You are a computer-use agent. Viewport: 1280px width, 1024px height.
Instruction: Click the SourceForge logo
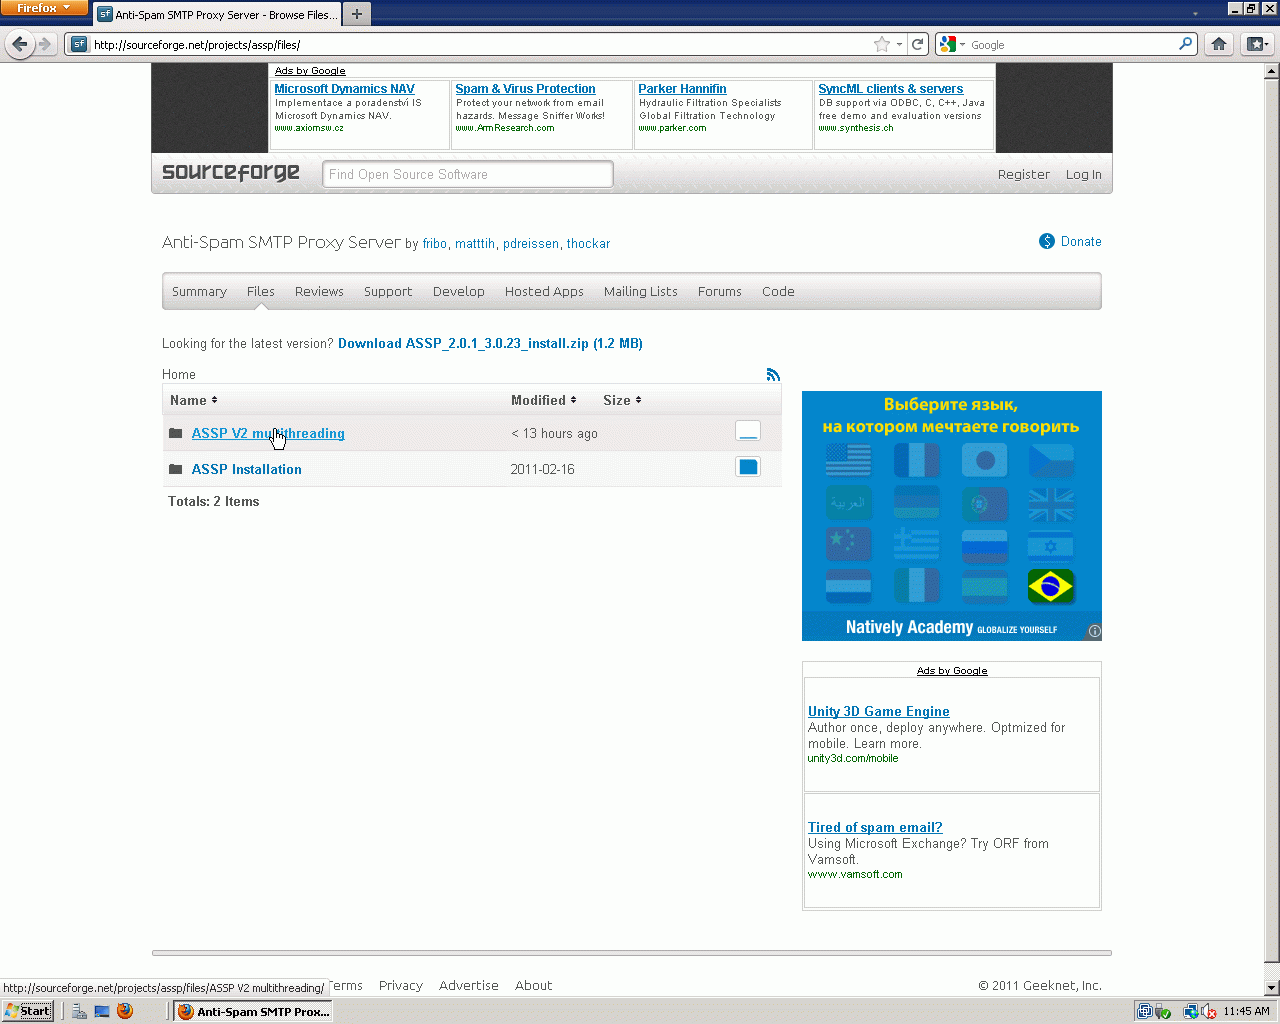(231, 172)
